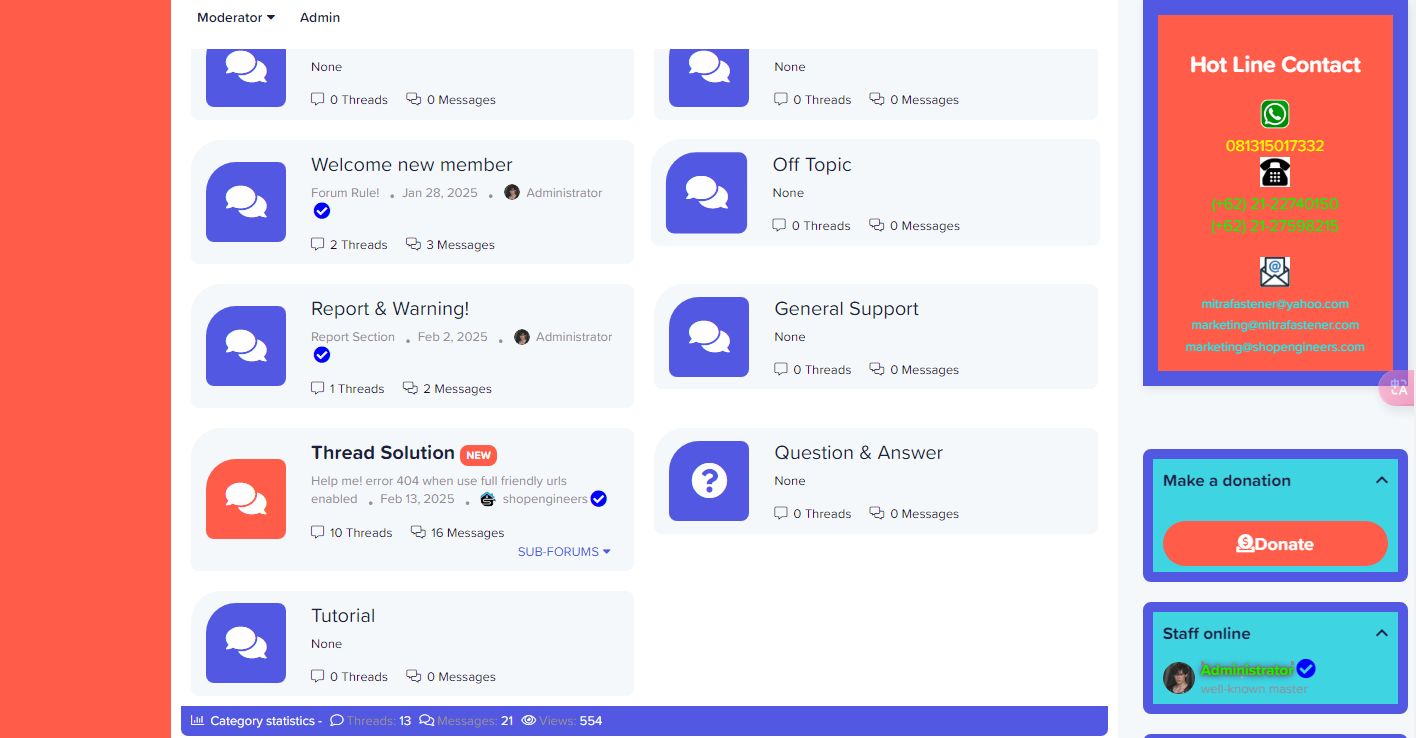Click the Administrator avatar under Staff online
The image size is (1416, 738).
click(1179, 678)
